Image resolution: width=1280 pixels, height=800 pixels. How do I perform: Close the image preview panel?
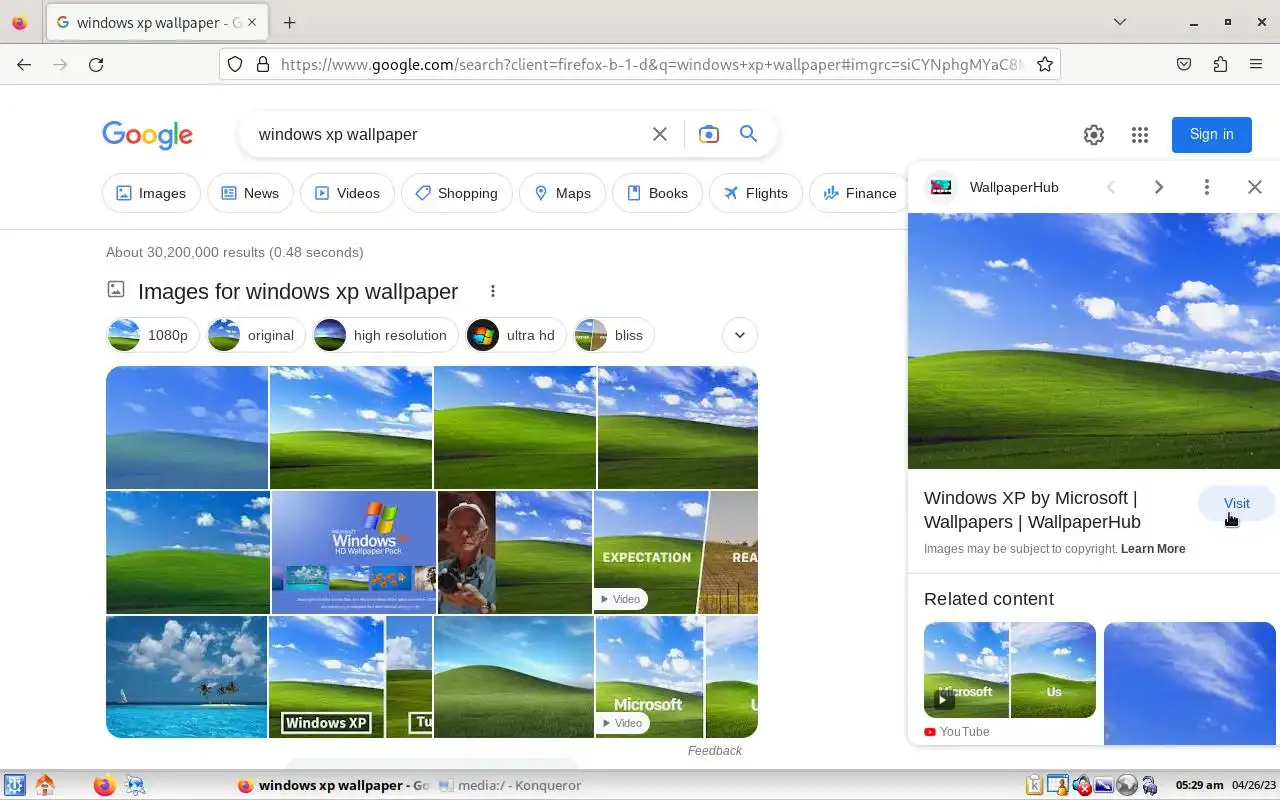(1255, 187)
